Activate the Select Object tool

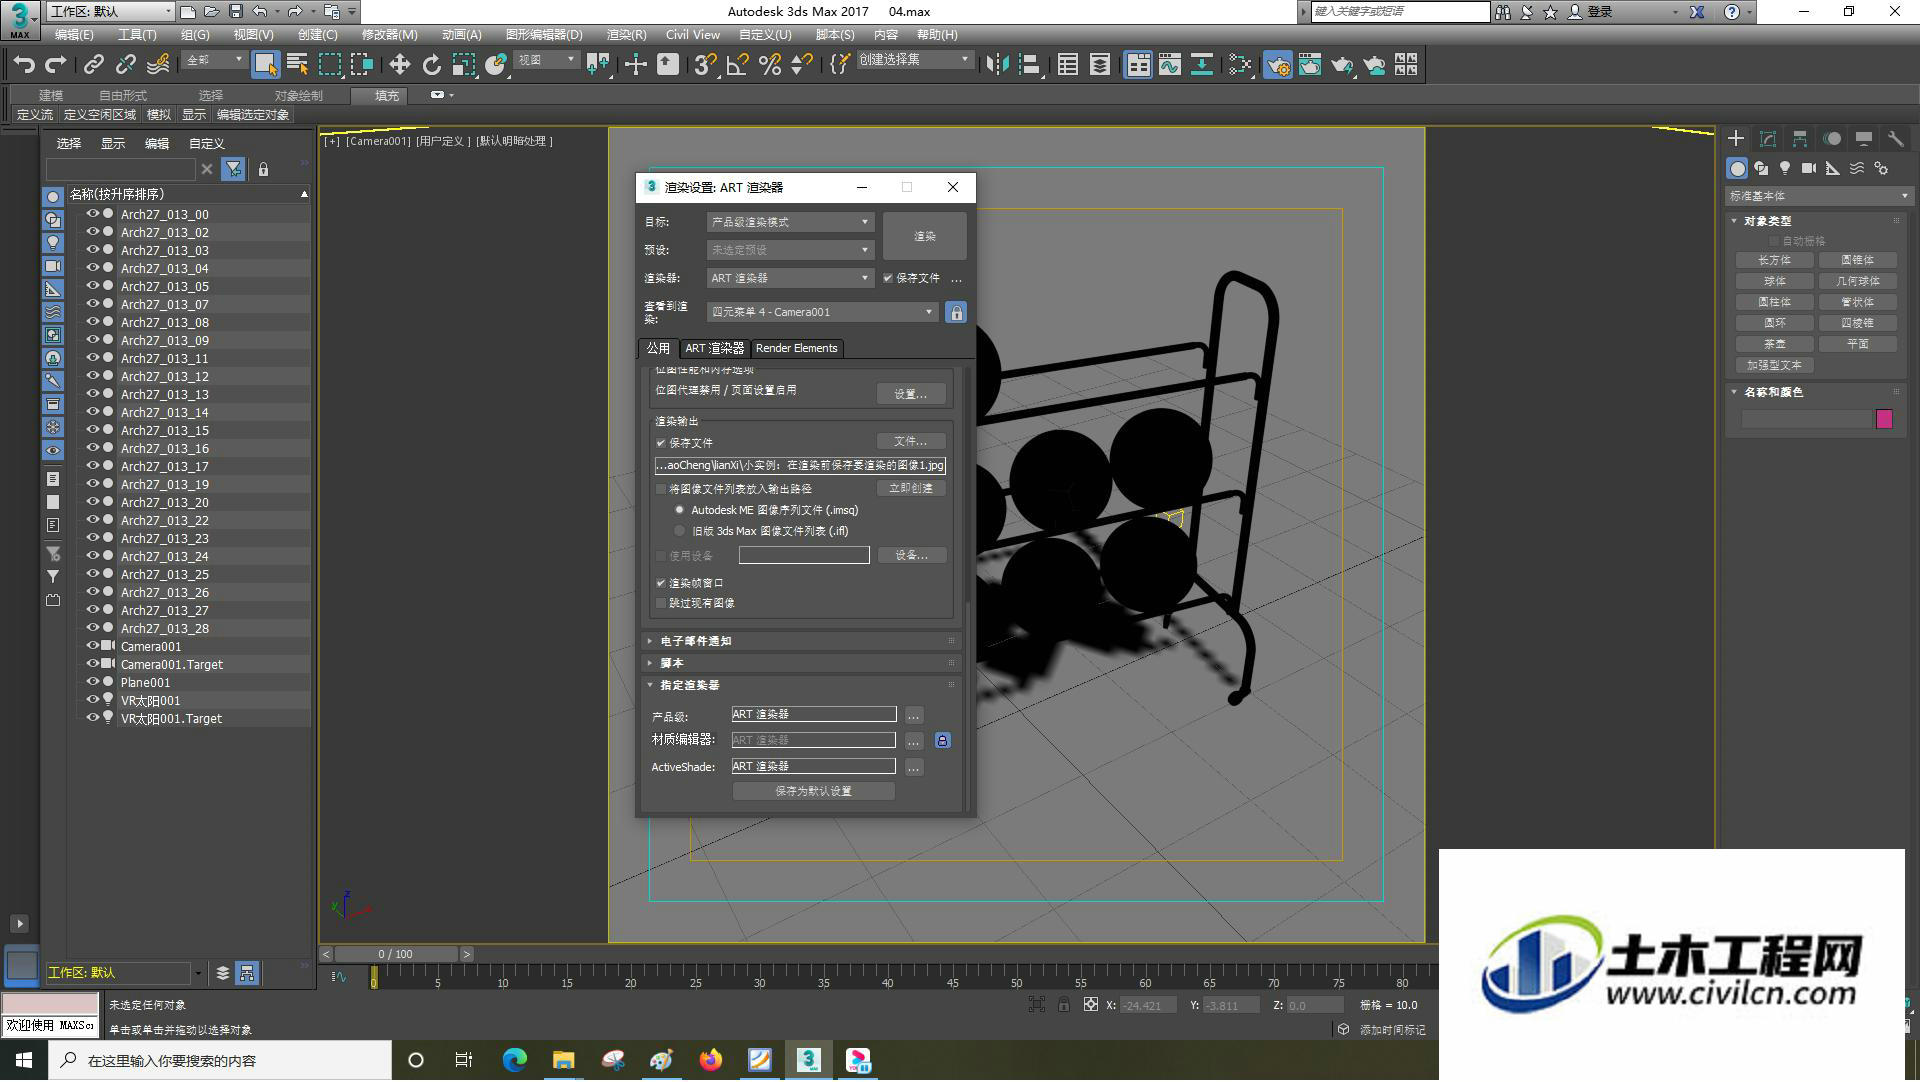tap(265, 65)
